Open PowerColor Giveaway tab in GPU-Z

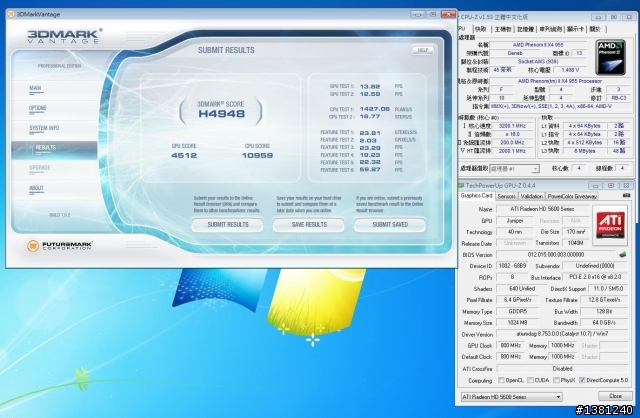click(x=572, y=196)
